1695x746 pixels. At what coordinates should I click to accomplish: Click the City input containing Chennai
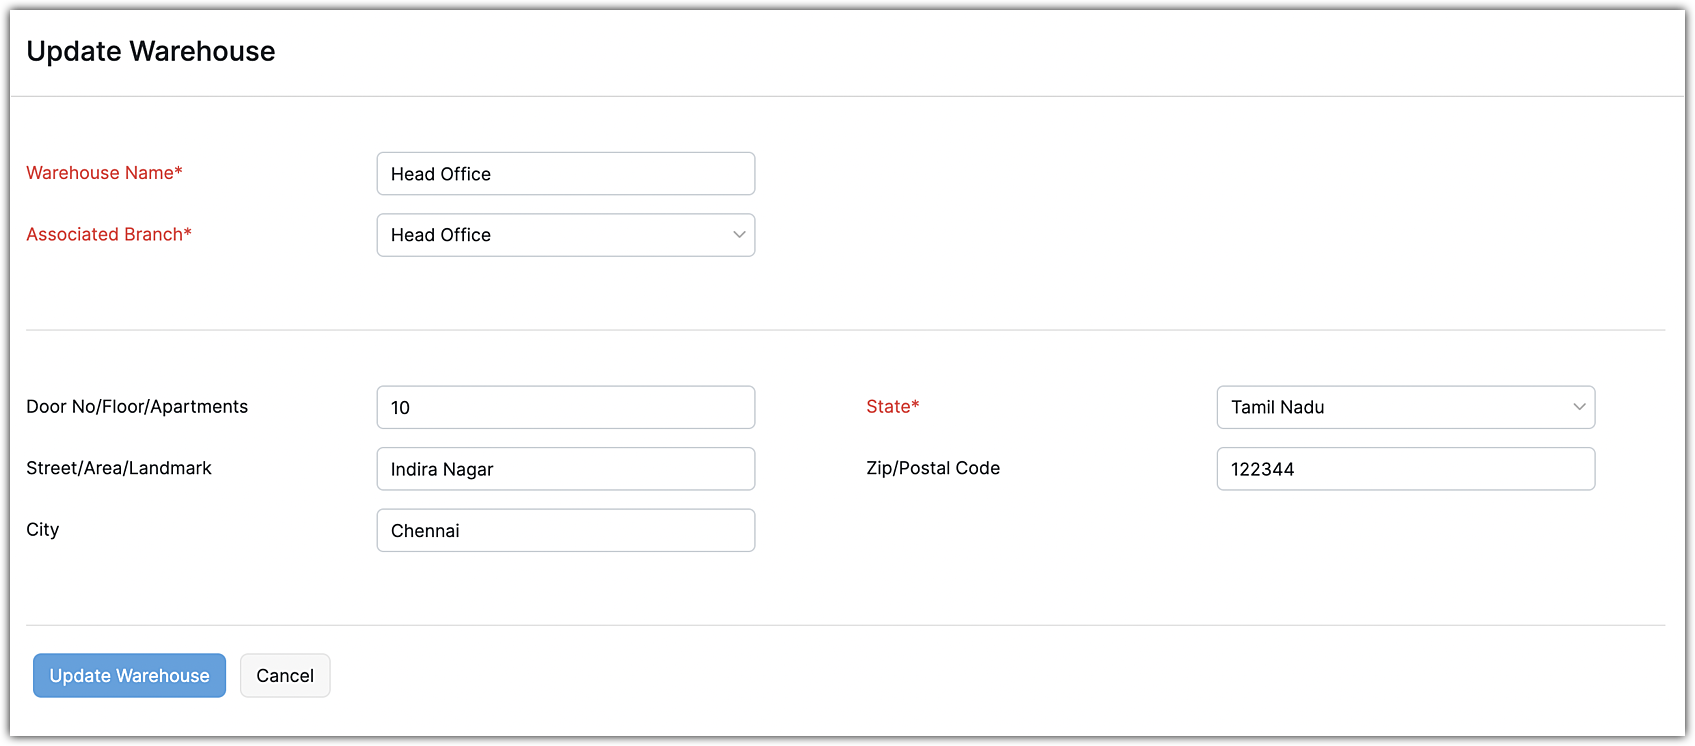tap(565, 531)
